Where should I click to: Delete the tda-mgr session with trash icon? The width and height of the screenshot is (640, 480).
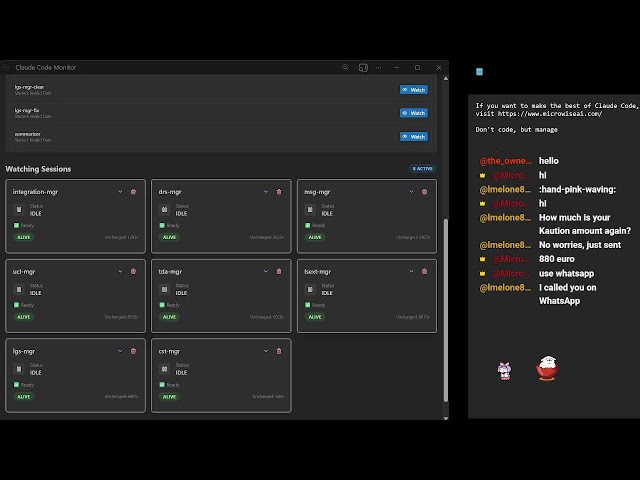point(279,271)
